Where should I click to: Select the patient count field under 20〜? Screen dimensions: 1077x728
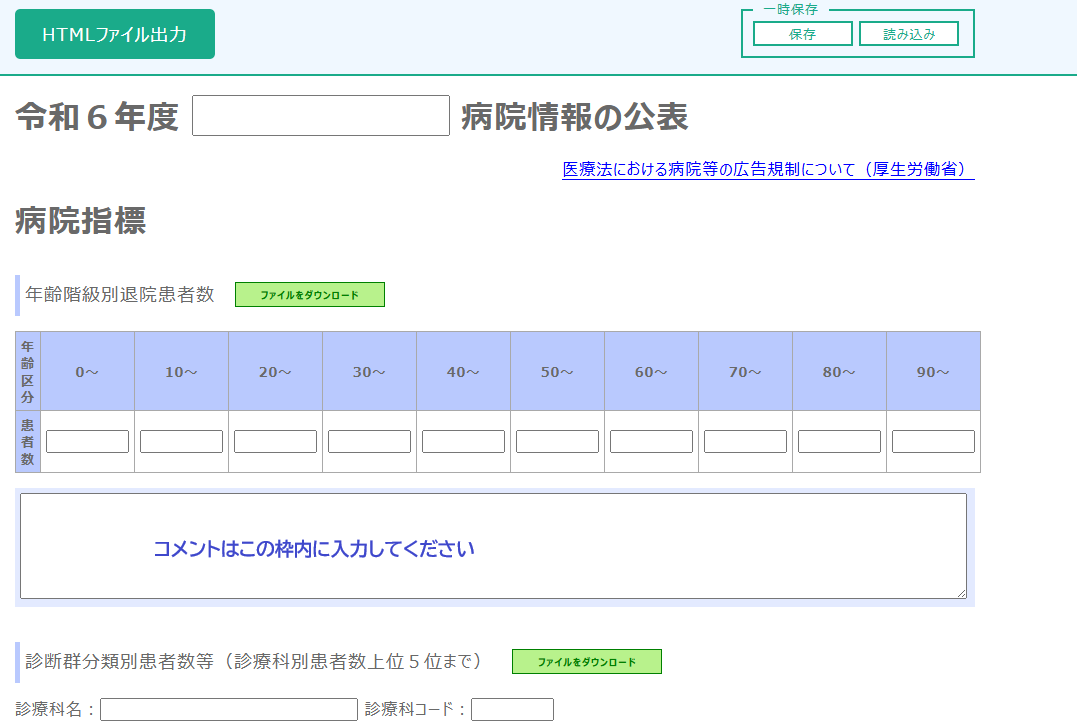(275, 440)
